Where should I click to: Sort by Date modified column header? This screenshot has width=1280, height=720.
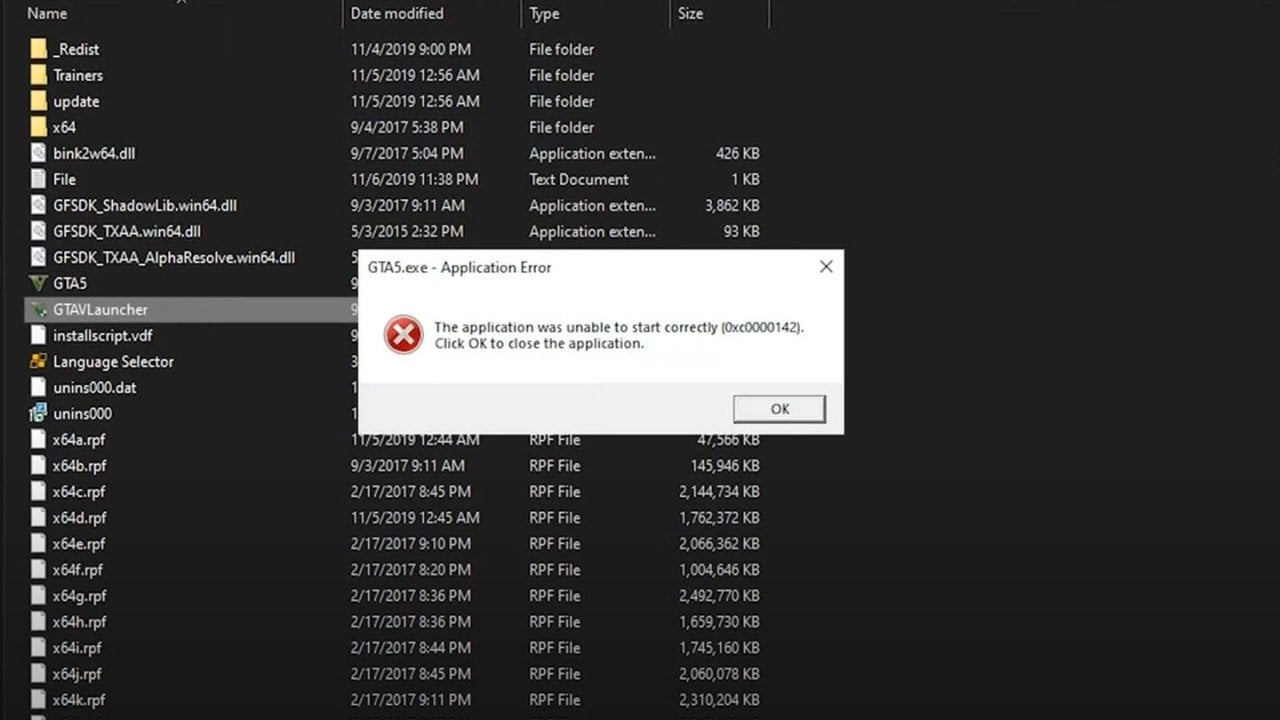point(396,14)
